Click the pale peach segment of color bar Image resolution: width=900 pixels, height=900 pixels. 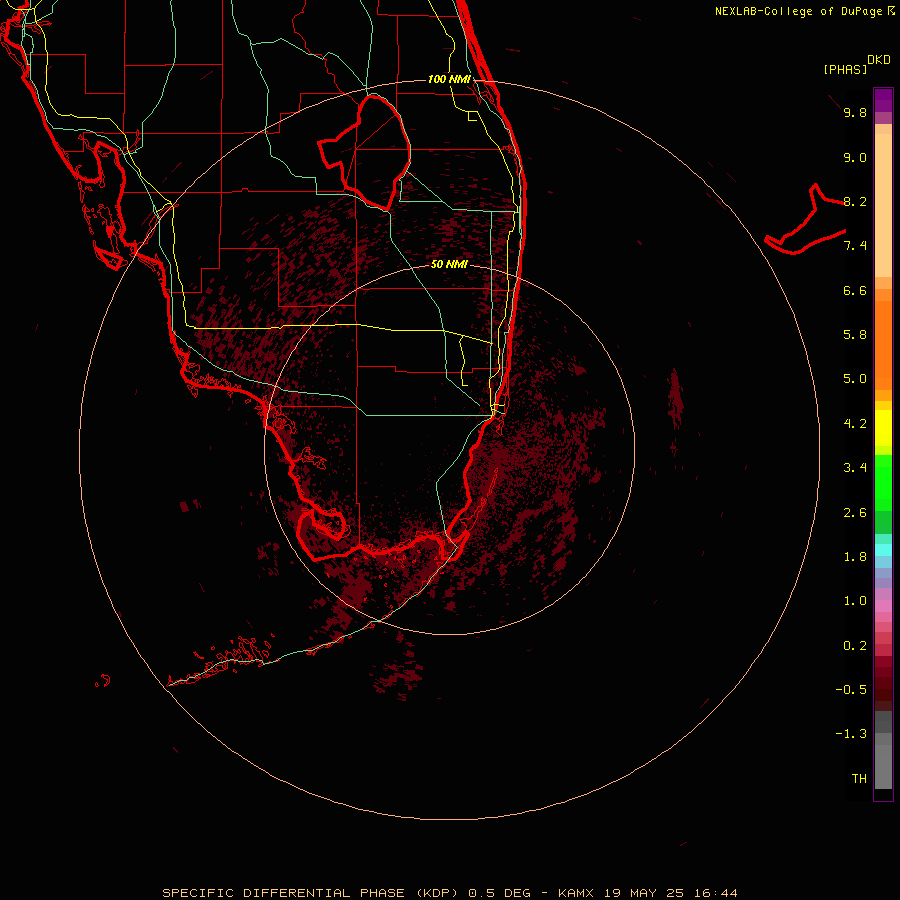point(883,205)
